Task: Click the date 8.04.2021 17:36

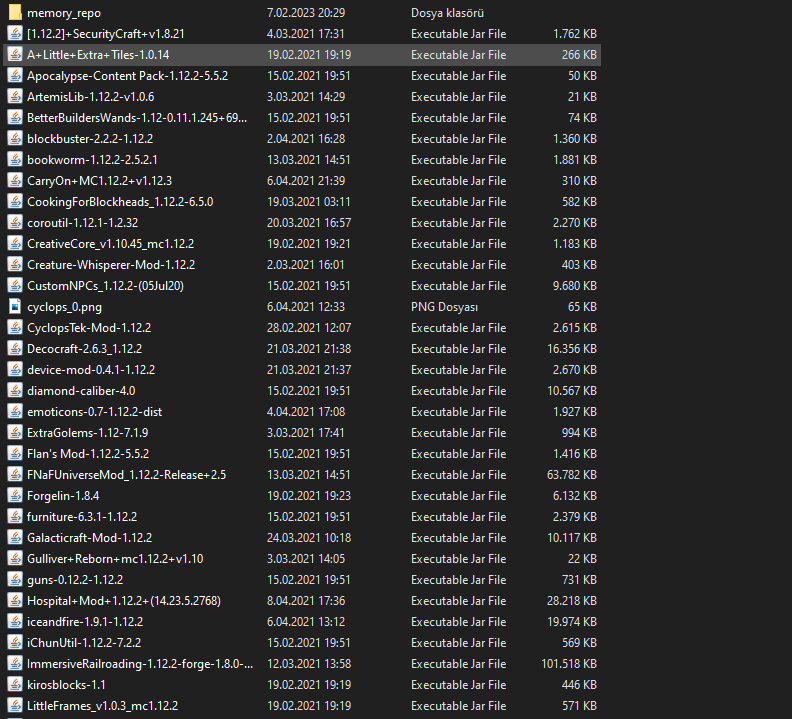Action: point(306,601)
